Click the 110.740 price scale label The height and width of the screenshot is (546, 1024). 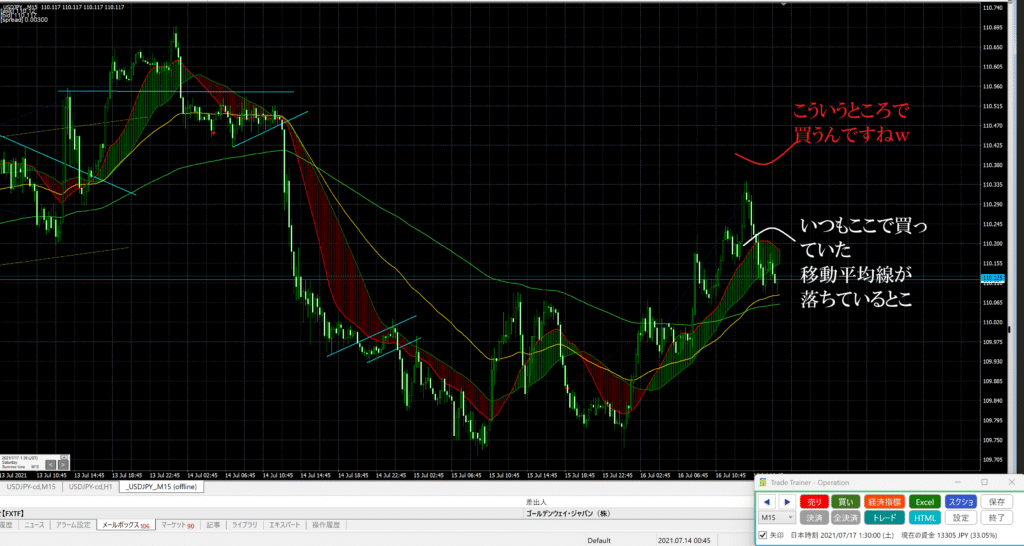coord(993,8)
